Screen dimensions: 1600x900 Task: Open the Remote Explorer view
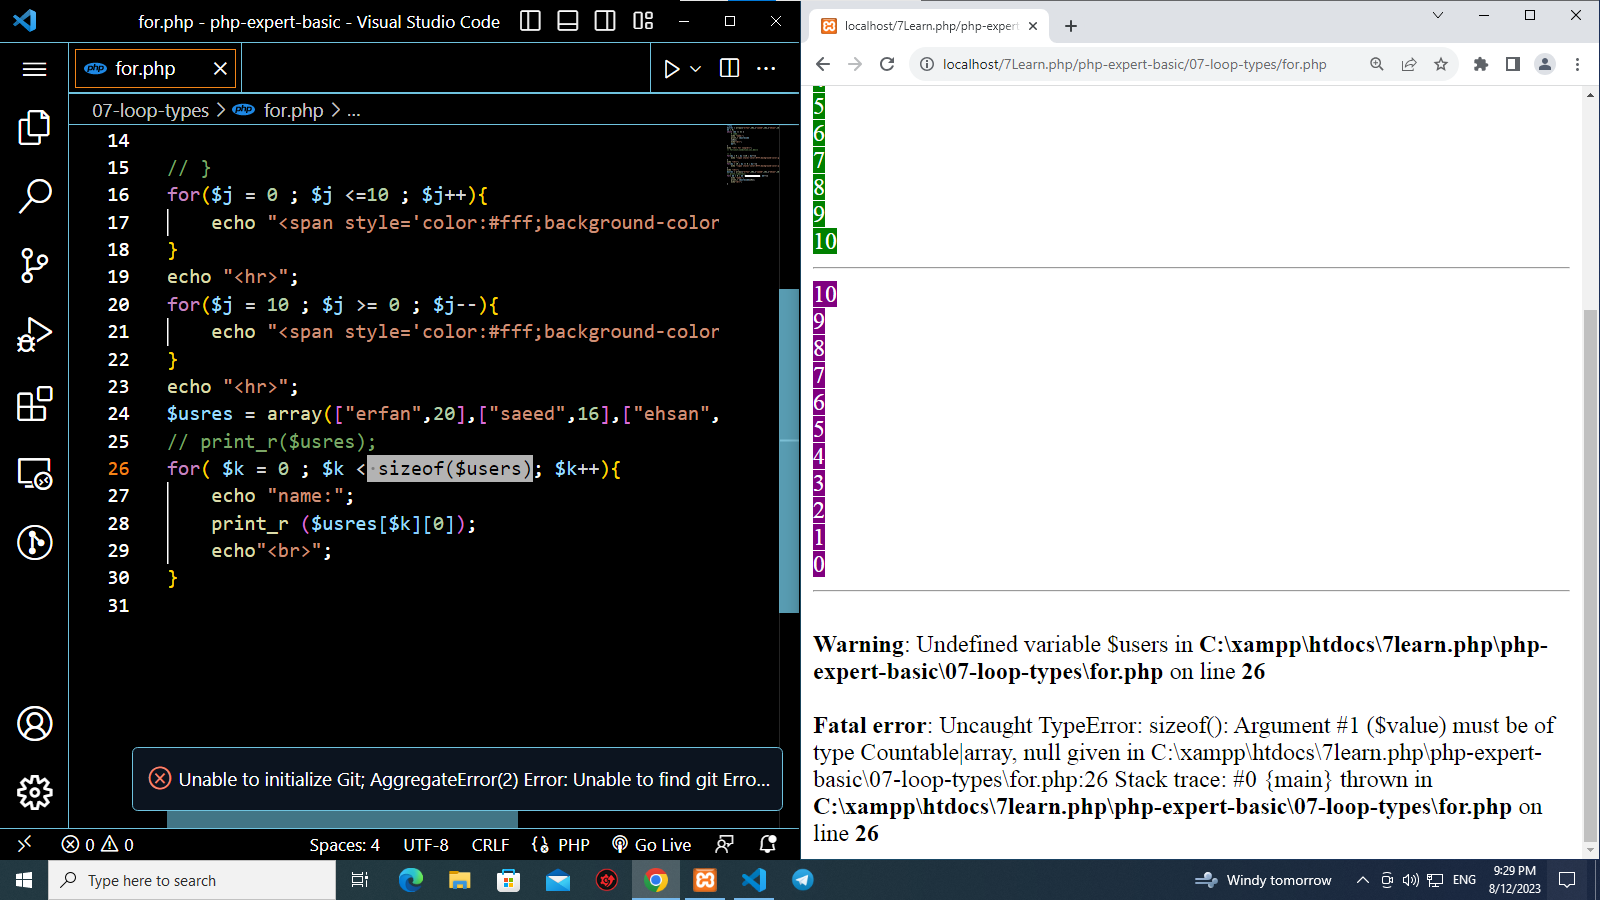(x=34, y=473)
